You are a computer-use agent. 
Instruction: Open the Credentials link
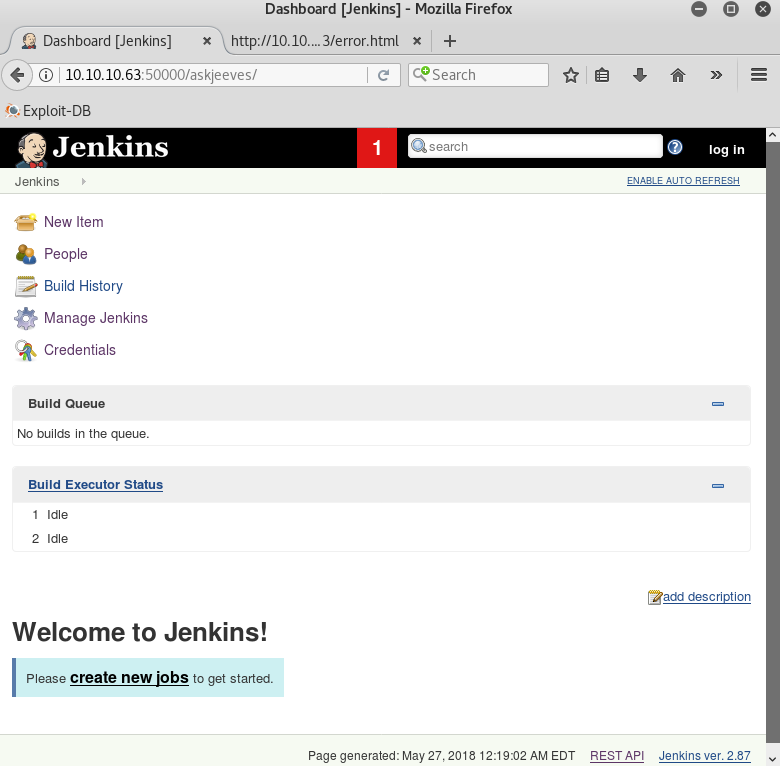[x=80, y=350]
